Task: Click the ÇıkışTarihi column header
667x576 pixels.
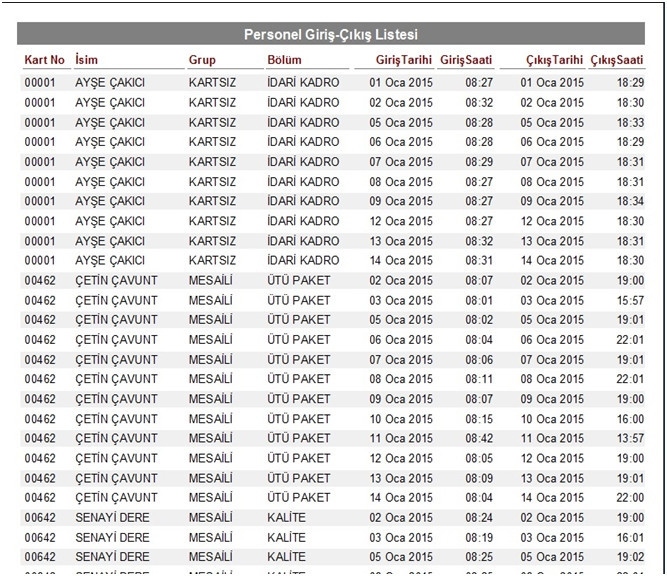Action: click(x=554, y=60)
